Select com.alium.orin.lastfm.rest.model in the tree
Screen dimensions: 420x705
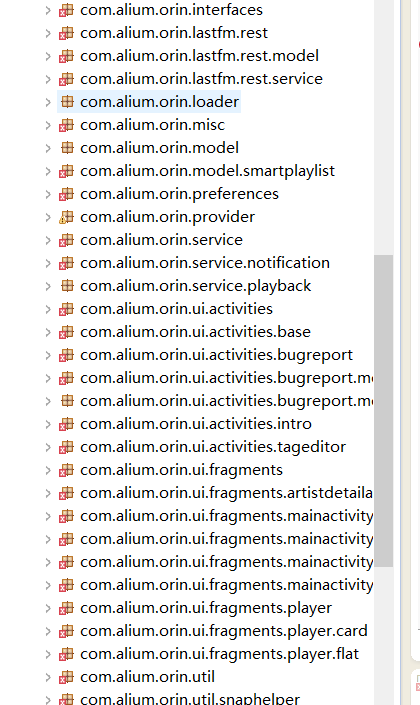click(x=199, y=56)
